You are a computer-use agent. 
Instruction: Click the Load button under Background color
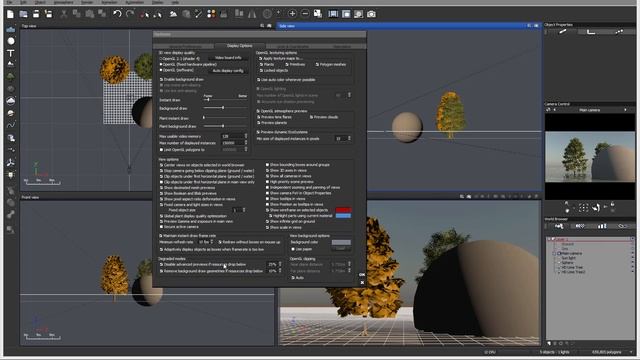tap(341, 249)
